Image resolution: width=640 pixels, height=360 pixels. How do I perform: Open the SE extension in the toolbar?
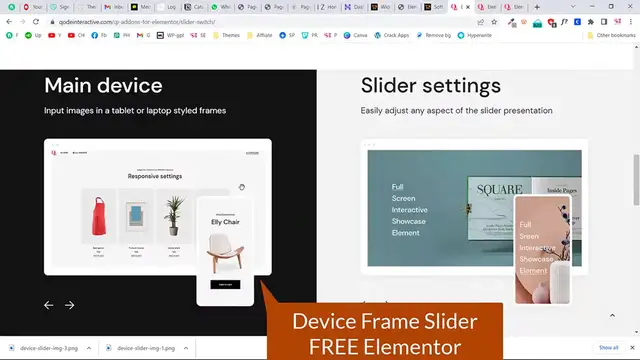[x=618, y=22]
